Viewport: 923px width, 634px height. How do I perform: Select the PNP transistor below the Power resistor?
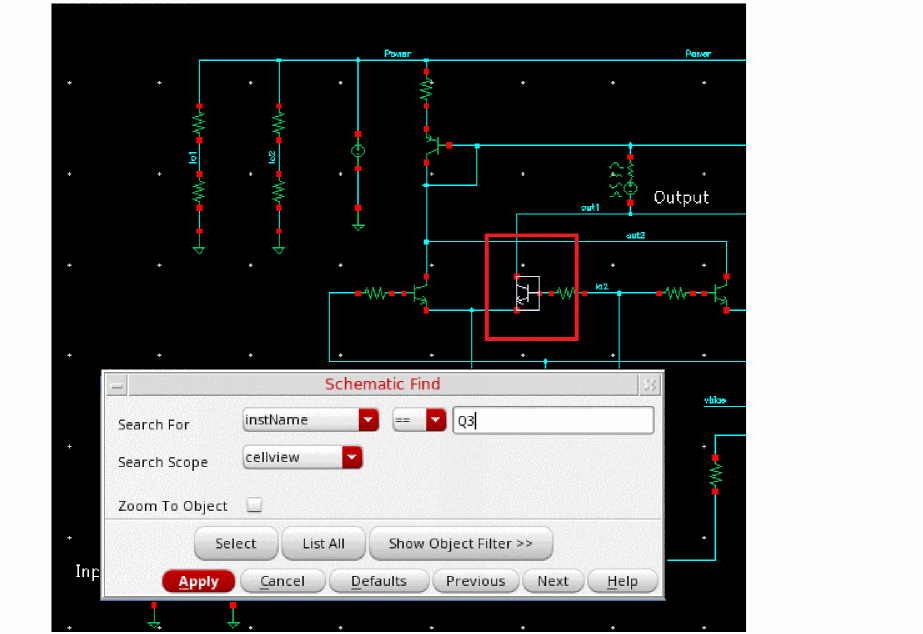[x=433, y=145]
